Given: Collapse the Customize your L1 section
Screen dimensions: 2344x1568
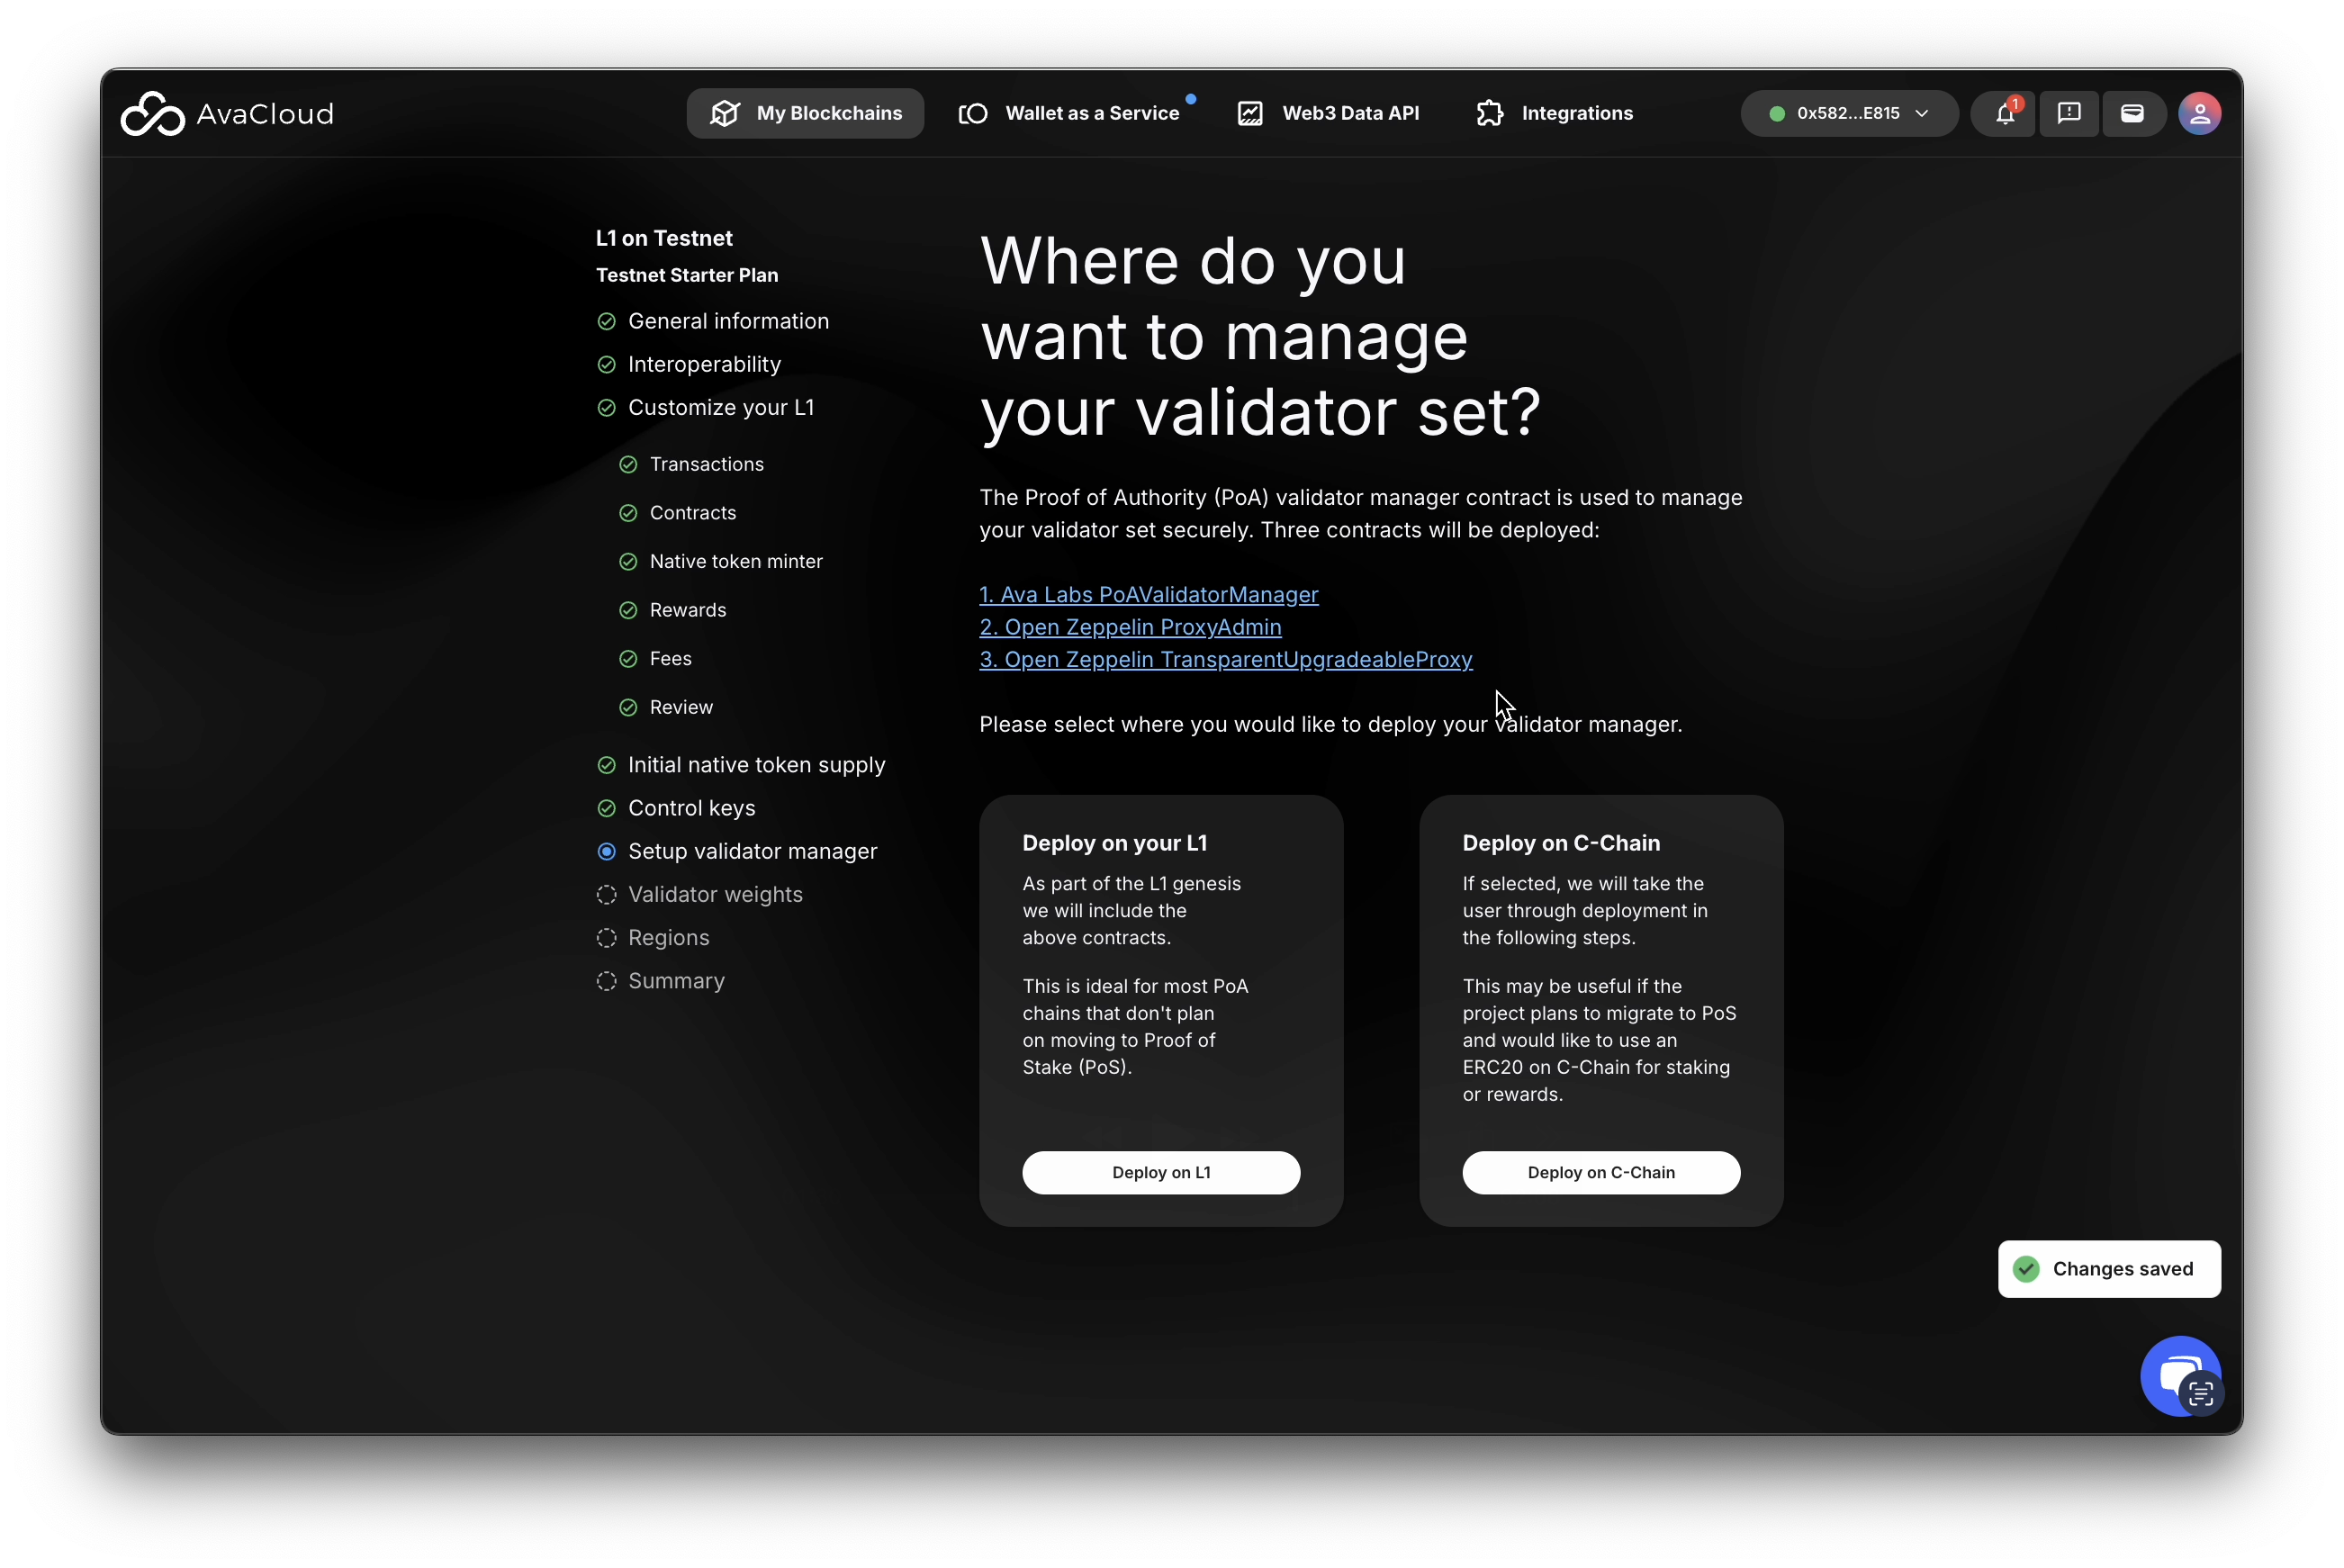Looking at the screenshot, I should click(x=720, y=408).
